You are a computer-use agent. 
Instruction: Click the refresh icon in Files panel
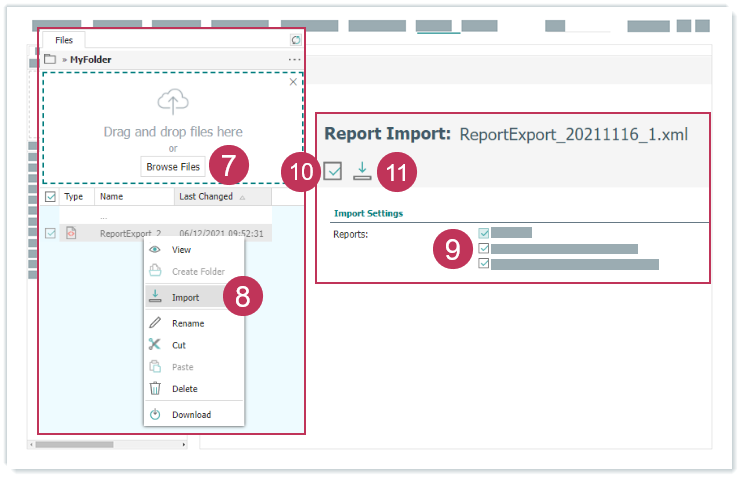coord(295,40)
